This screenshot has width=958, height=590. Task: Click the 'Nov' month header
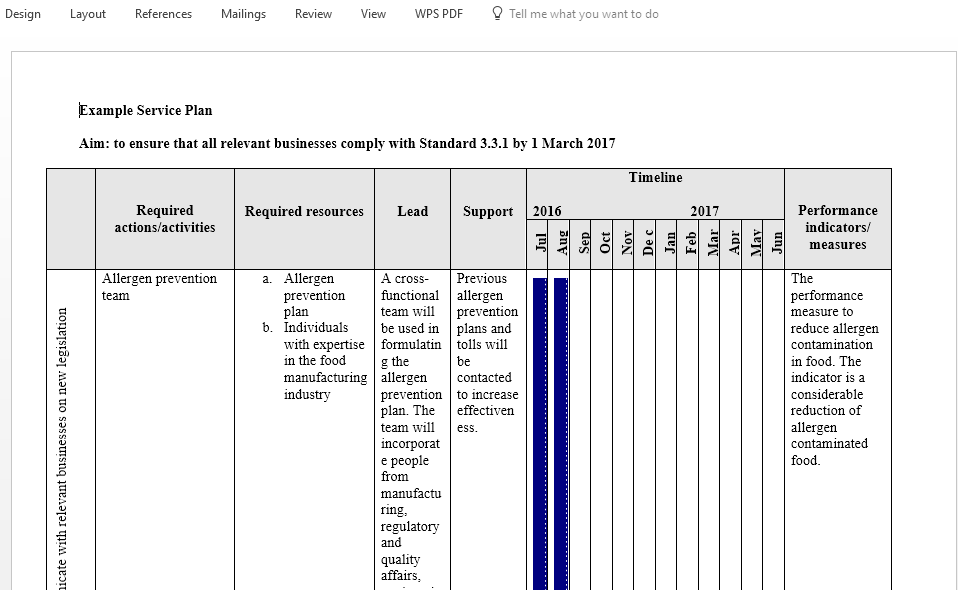tap(626, 244)
